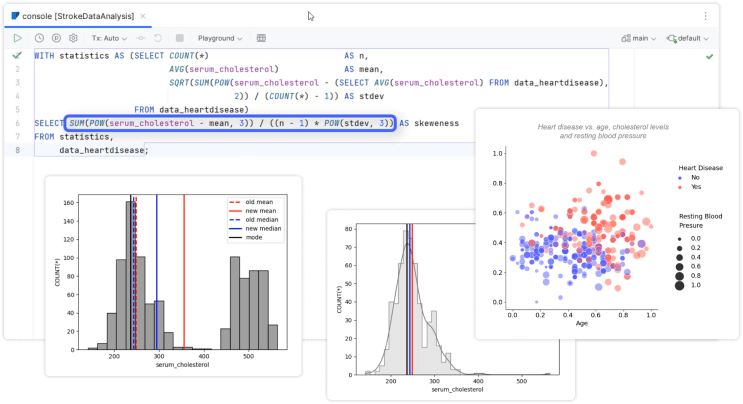Screen dimensions: 743x404
Task: Click the rollback transaction icon
Action: point(158,38)
